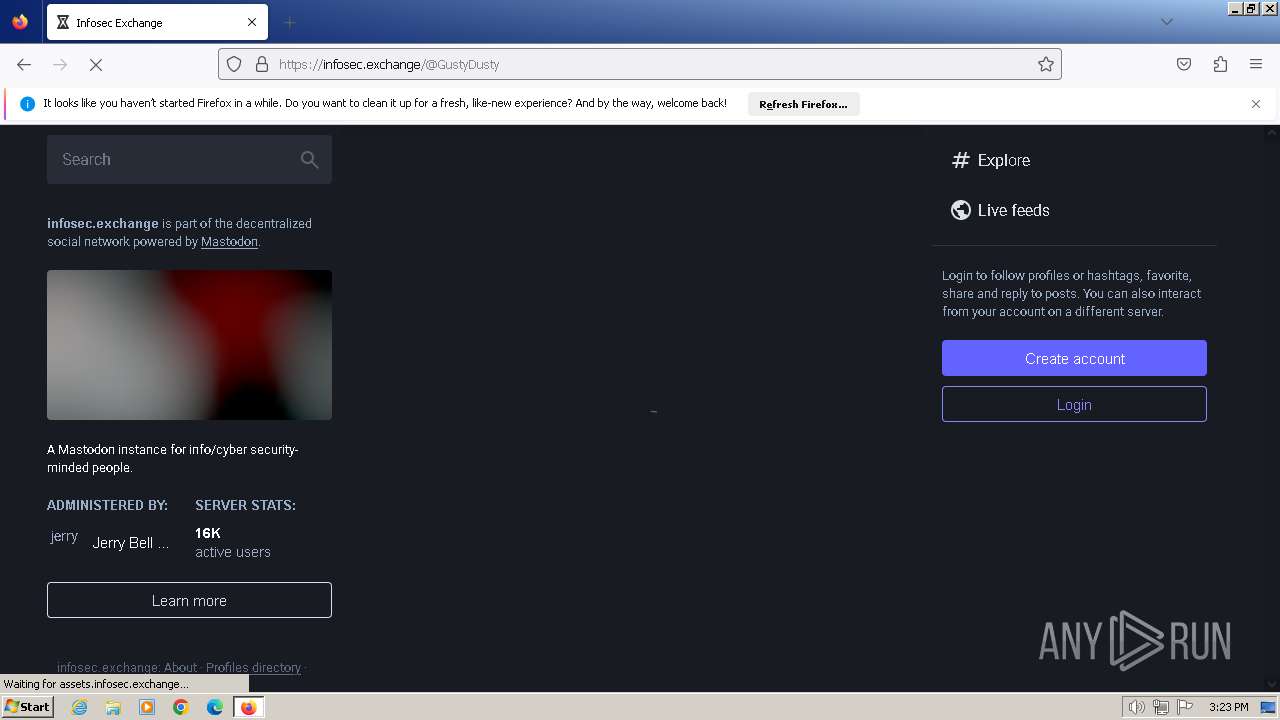The image size is (1280, 720).
Task: Open the Explore menu item
Action: tap(990, 160)
